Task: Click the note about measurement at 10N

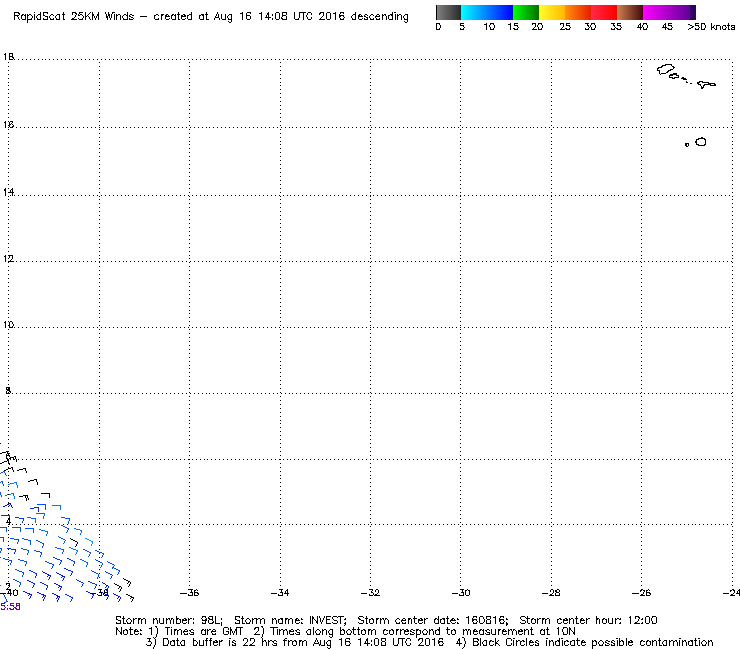Action: tap(414, 632)
